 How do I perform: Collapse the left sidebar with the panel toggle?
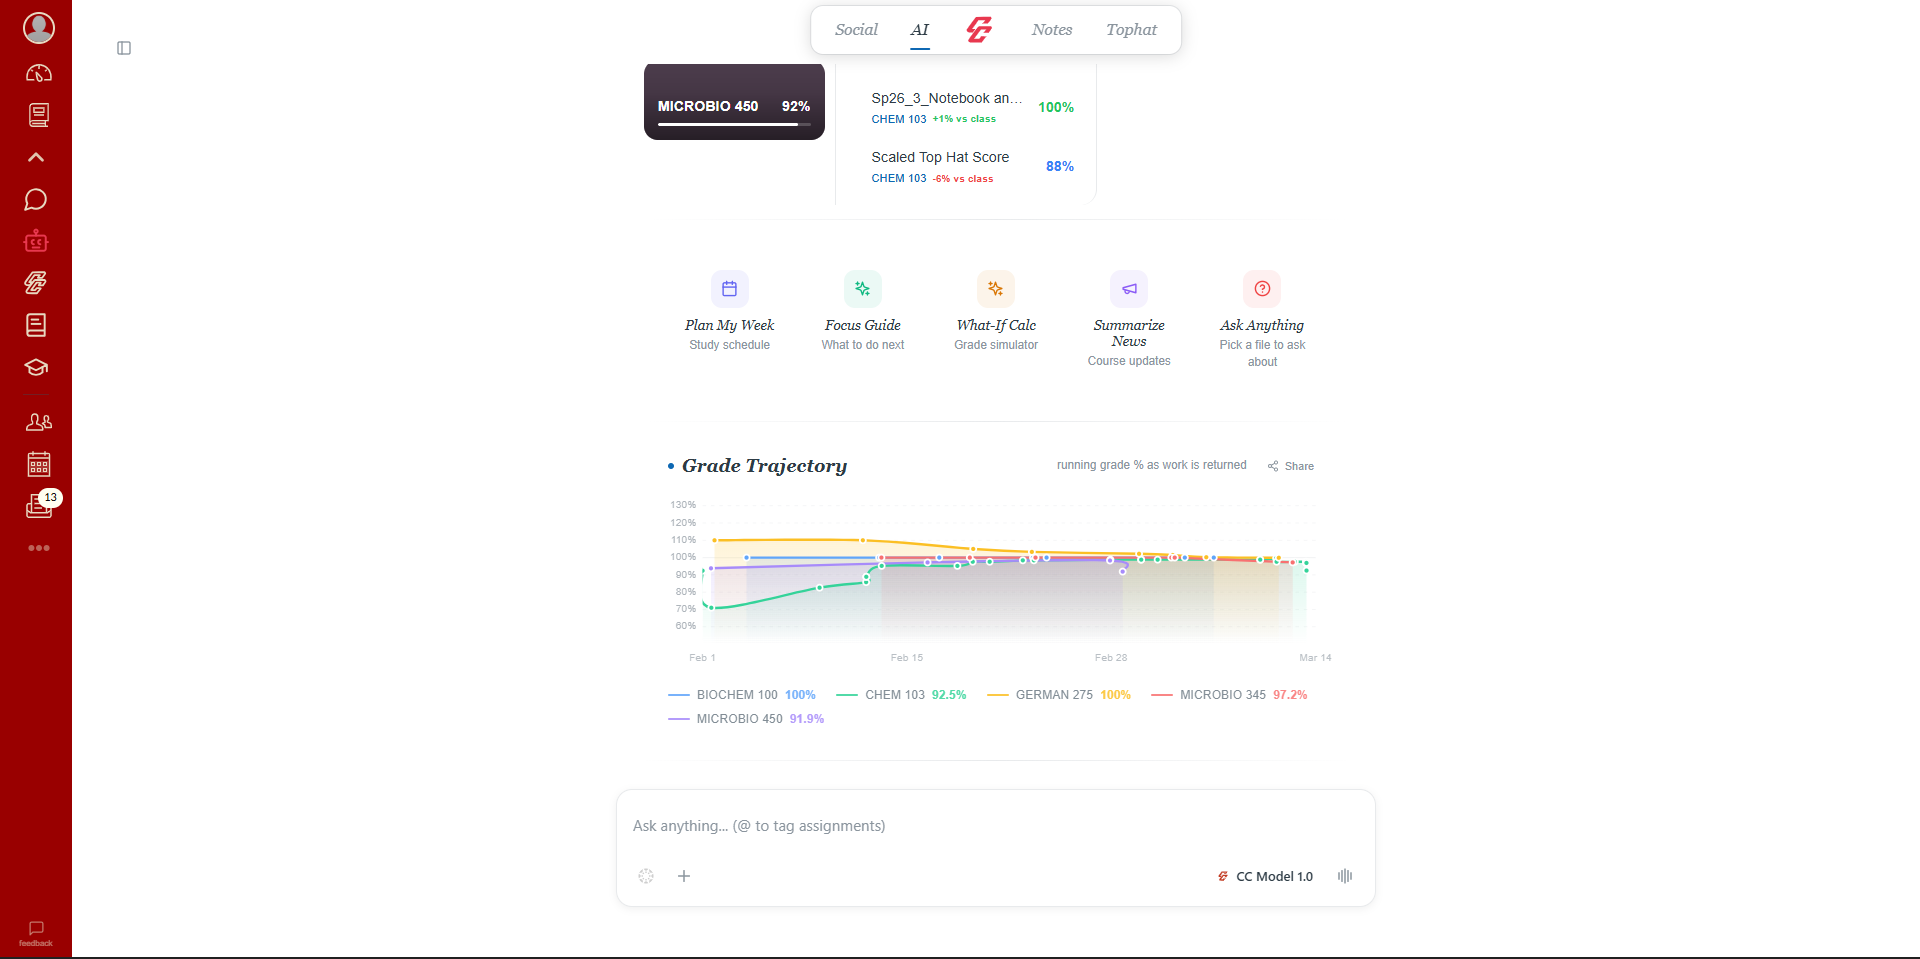pyautogui.click(x=124, y=47)
